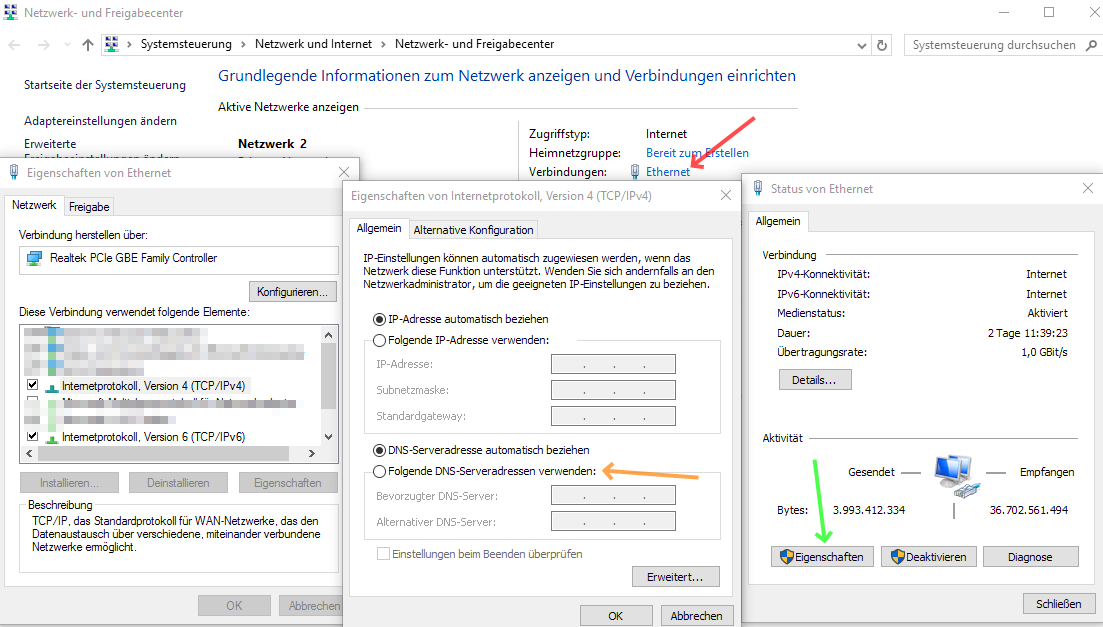The image size is (1103, 627).
Task: Click Installieren button in Ethernet properties
Action: (x=69, y=483)
